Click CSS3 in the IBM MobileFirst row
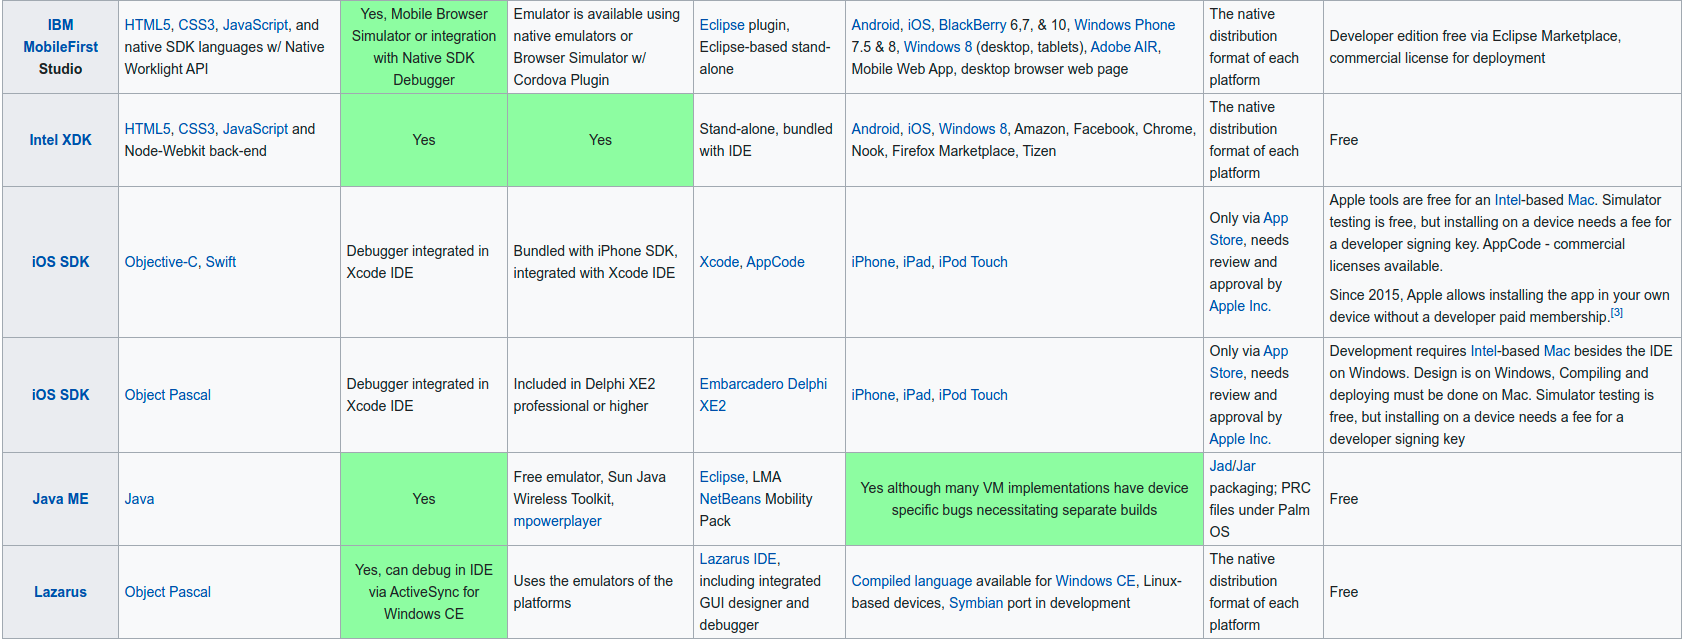Image resolution: width=1682 pixels, height=639 pixels. 196,25
